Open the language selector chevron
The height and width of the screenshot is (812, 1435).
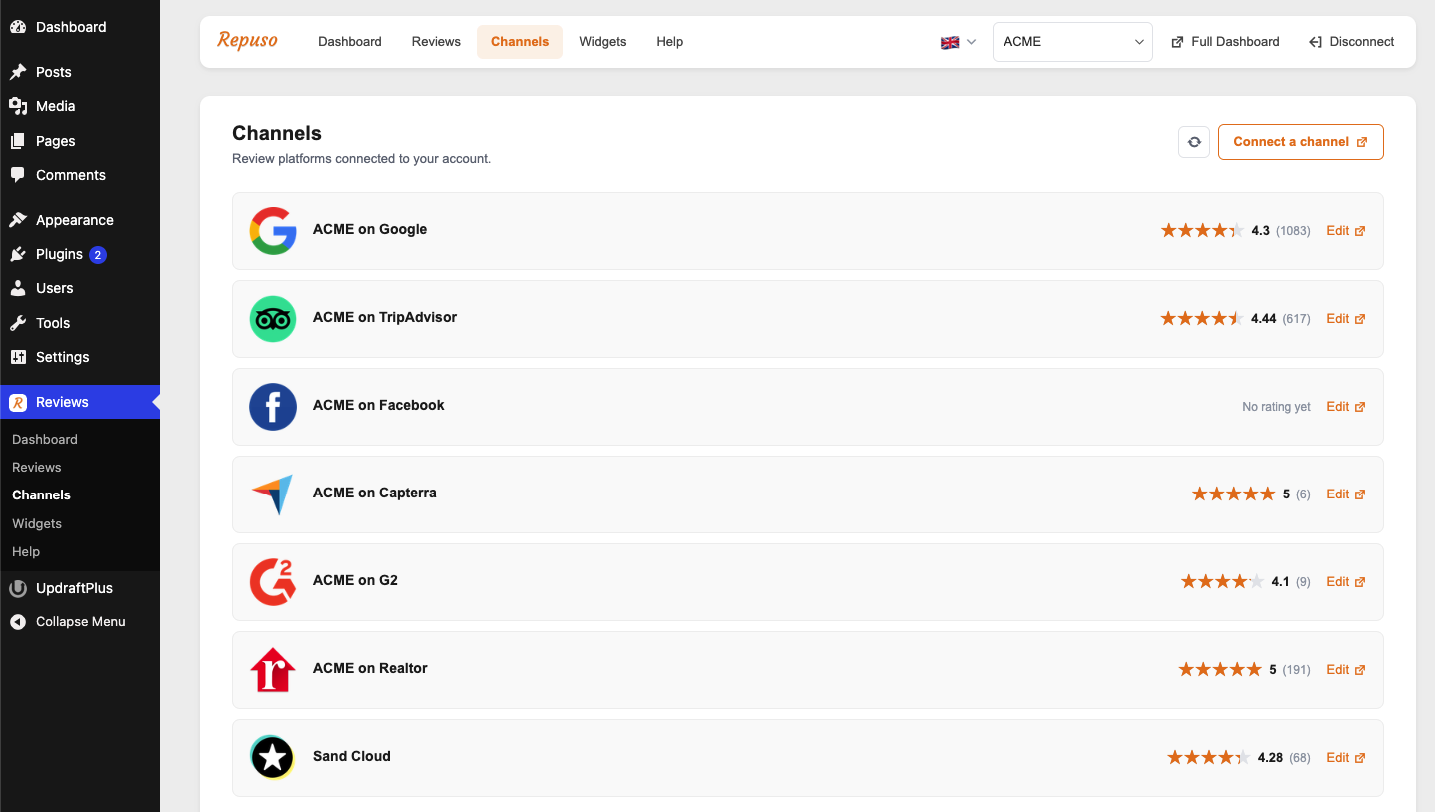(971, 42)
